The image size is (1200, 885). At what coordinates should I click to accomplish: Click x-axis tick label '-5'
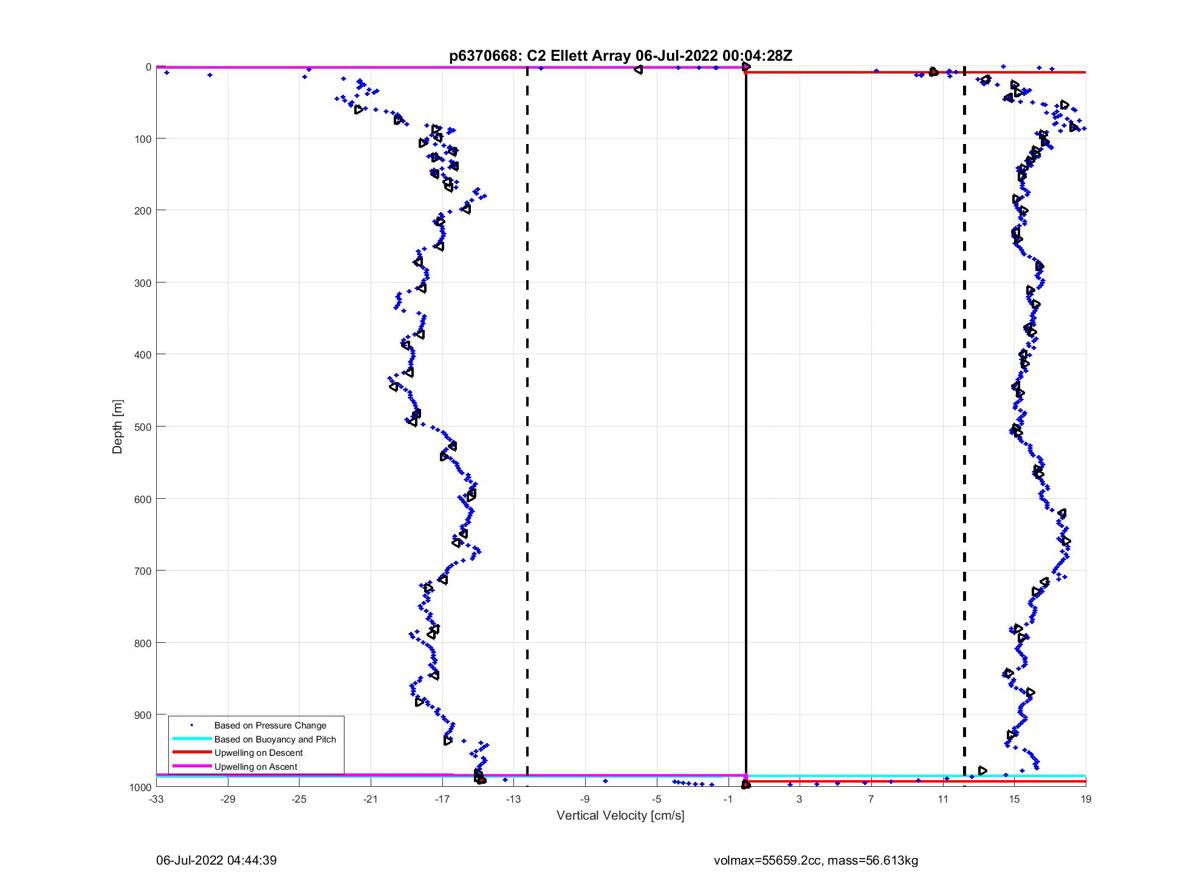[657, 800]
